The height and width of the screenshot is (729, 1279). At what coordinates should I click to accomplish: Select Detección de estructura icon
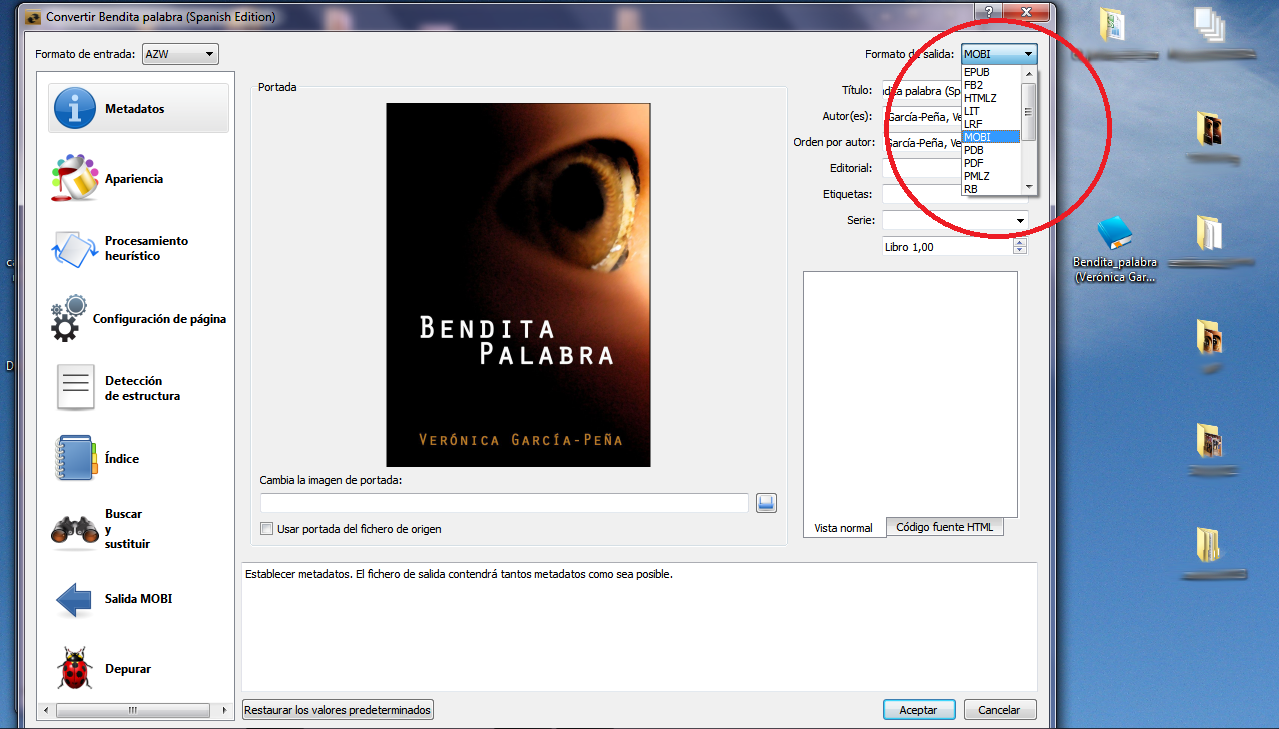tap(75, 388)
